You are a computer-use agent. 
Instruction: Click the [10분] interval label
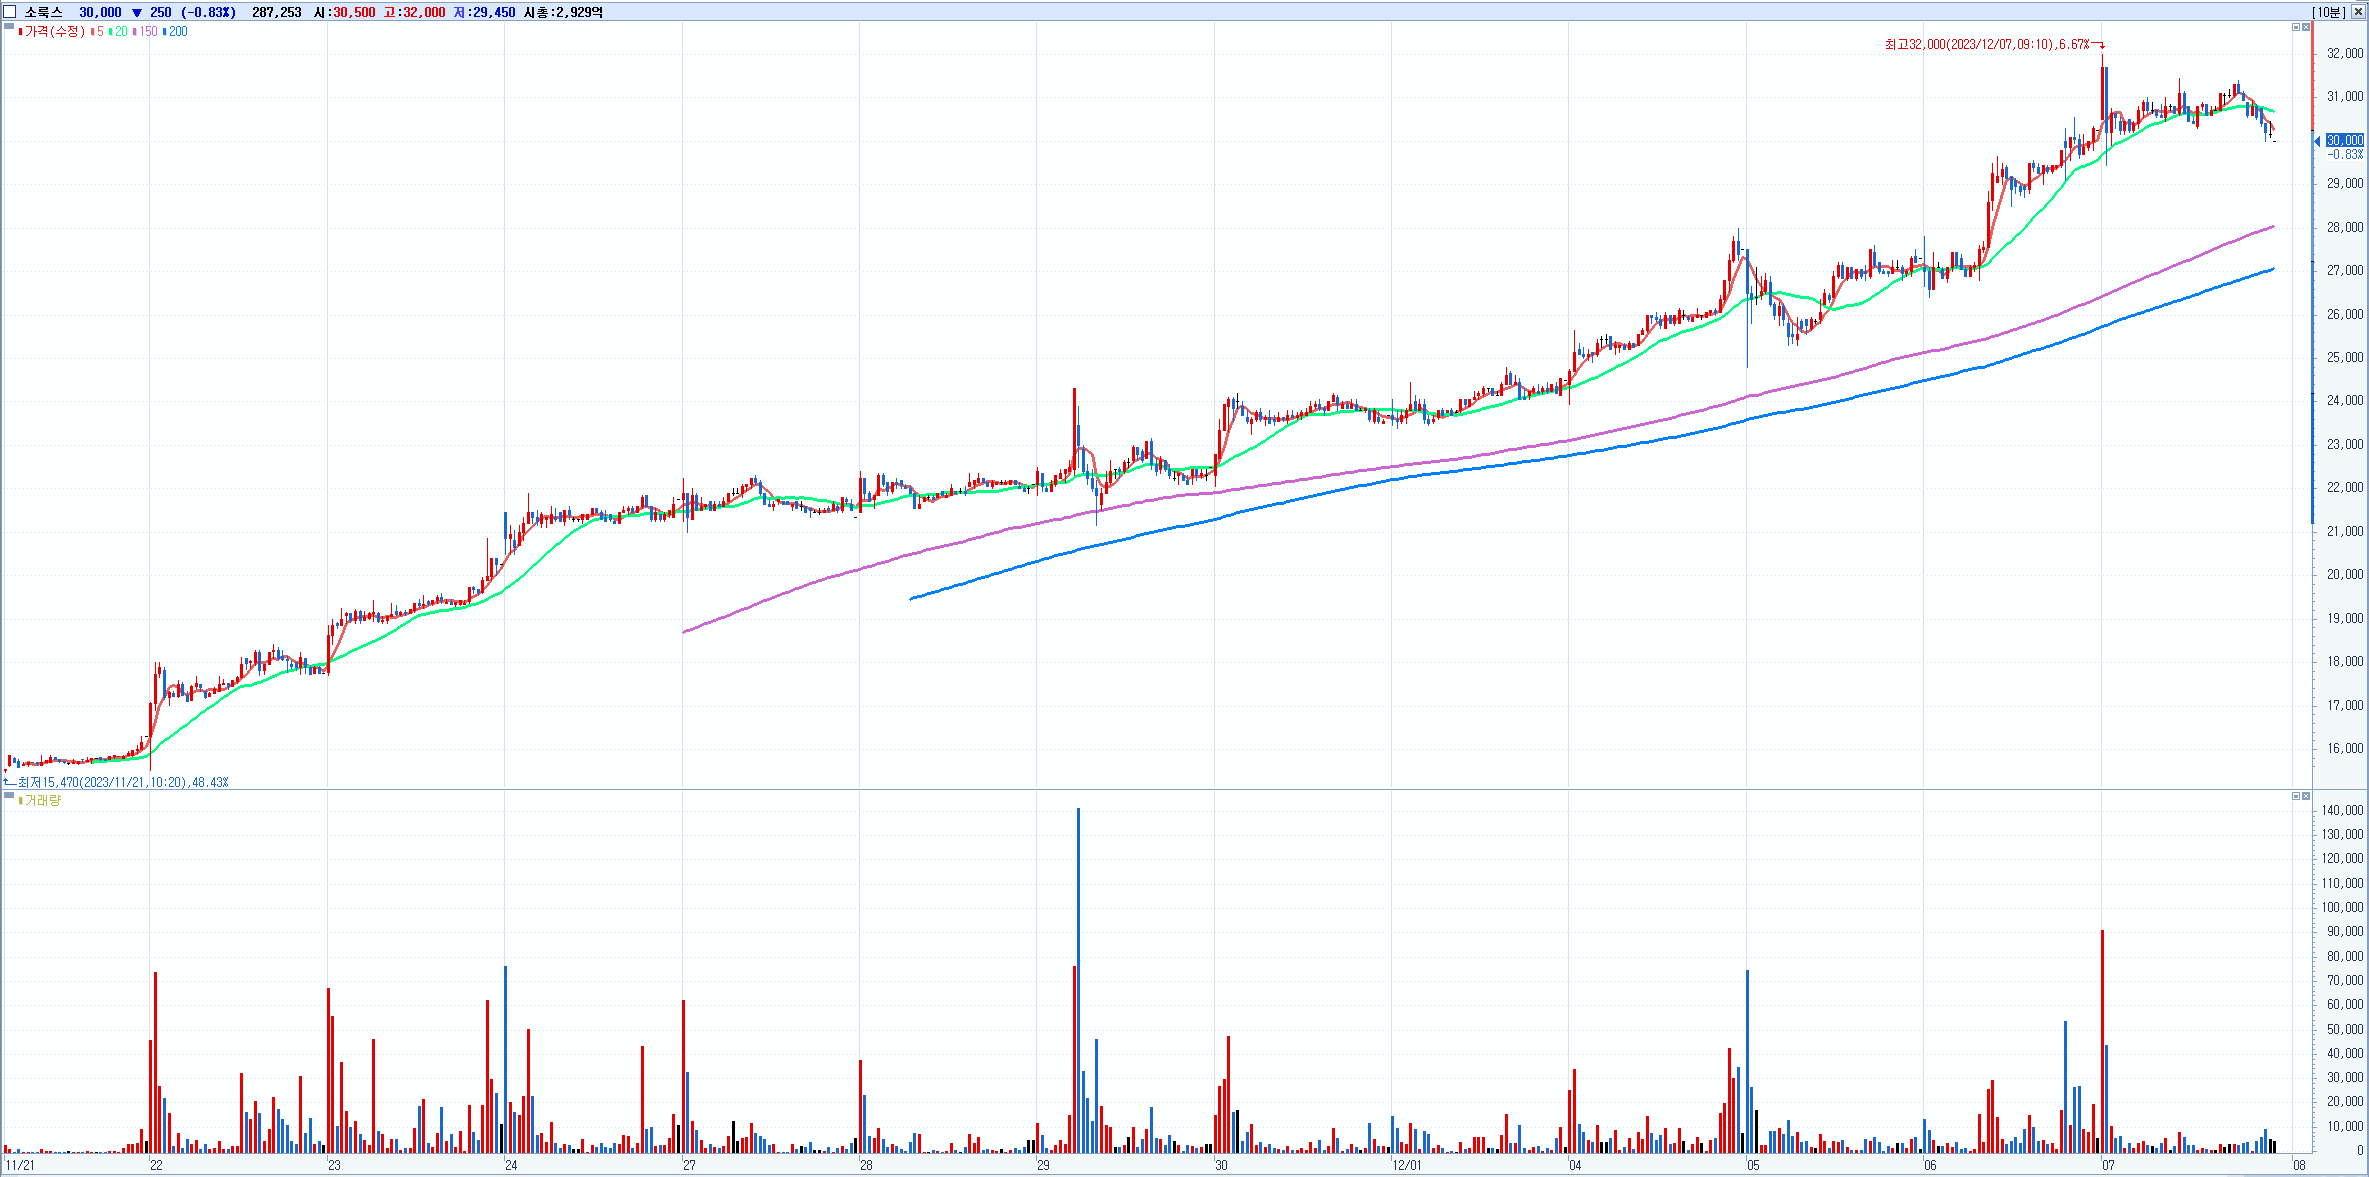click(2328, 12)
